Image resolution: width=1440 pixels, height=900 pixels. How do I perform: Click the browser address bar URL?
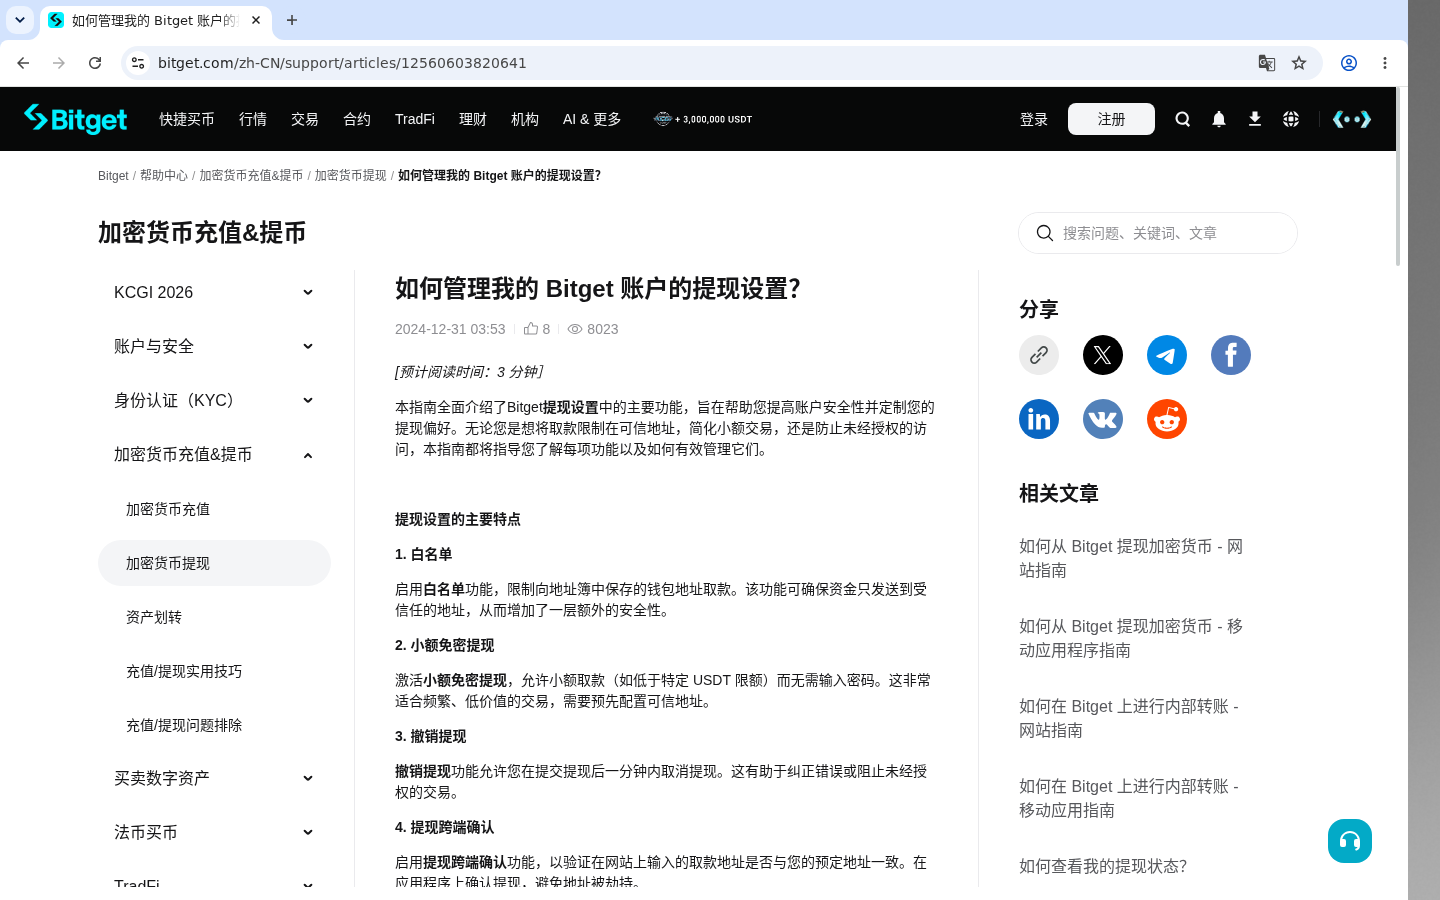[x=342, y=63]
